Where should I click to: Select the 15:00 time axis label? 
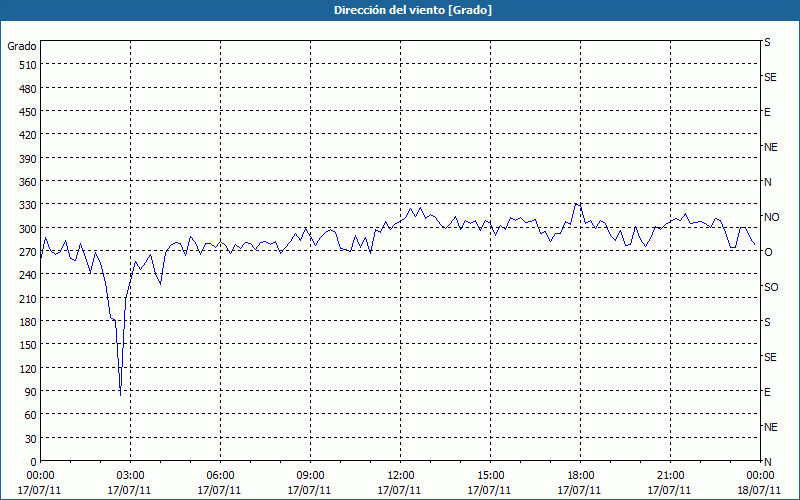[490, 476]
